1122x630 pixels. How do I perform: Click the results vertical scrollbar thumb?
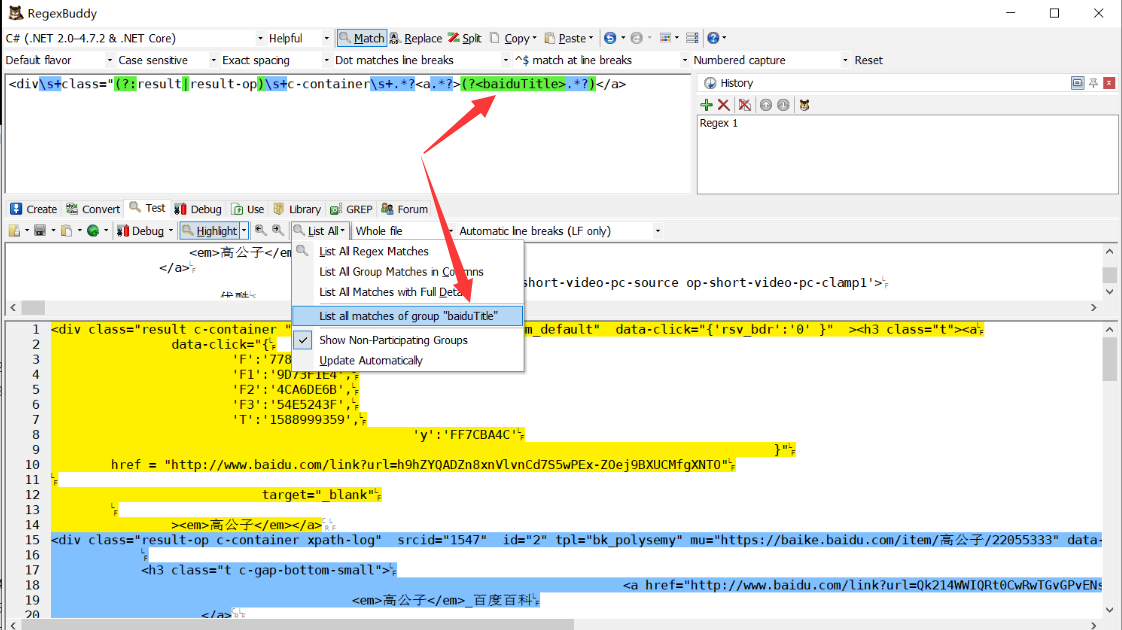click(1110, 359)
